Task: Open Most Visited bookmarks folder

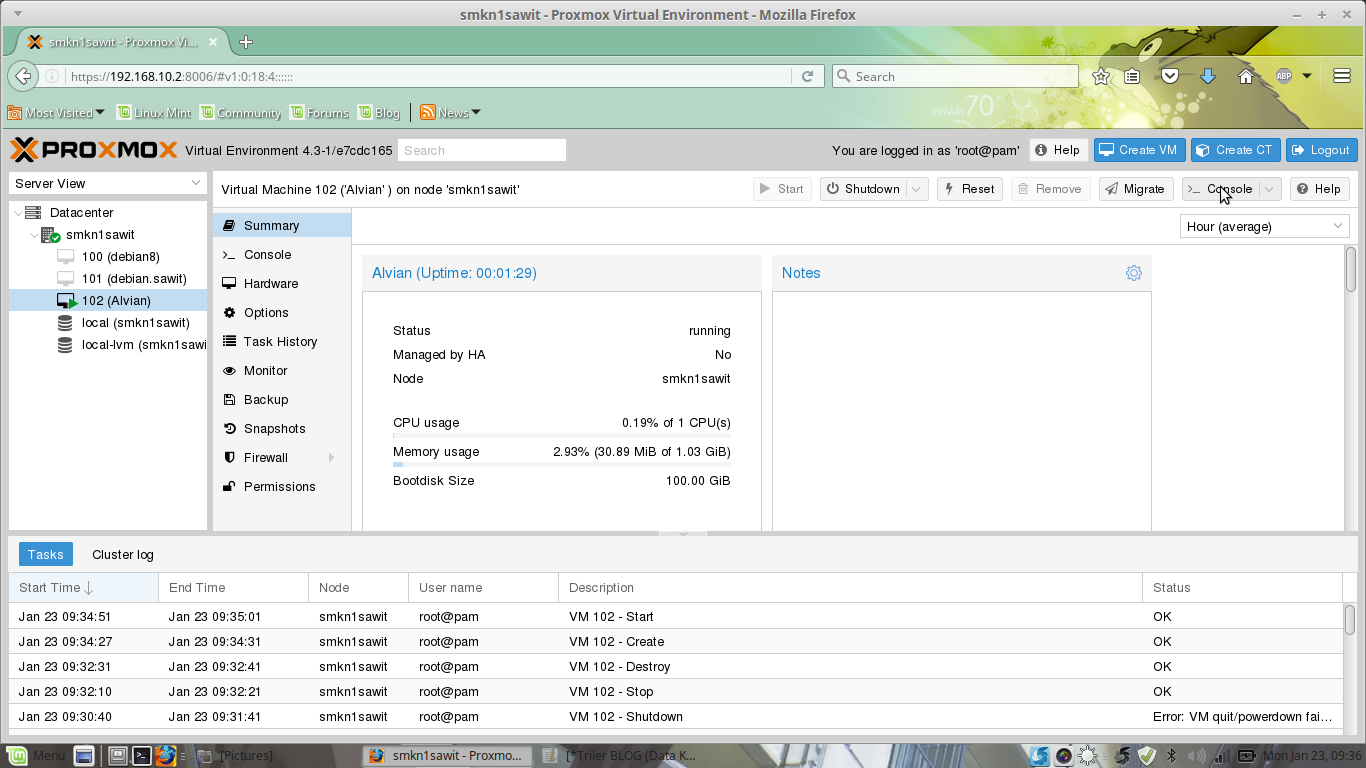Action: pos(56,113)
